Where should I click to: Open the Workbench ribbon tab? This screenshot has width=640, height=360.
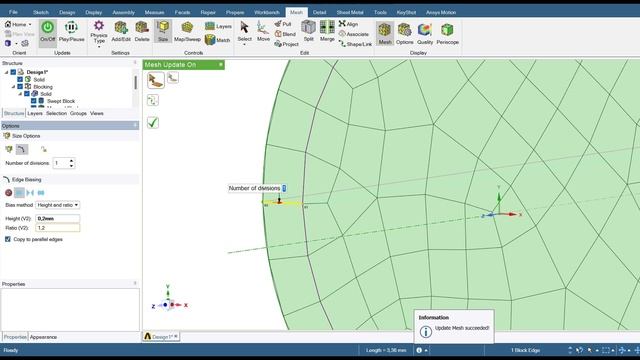pos(267,12)
